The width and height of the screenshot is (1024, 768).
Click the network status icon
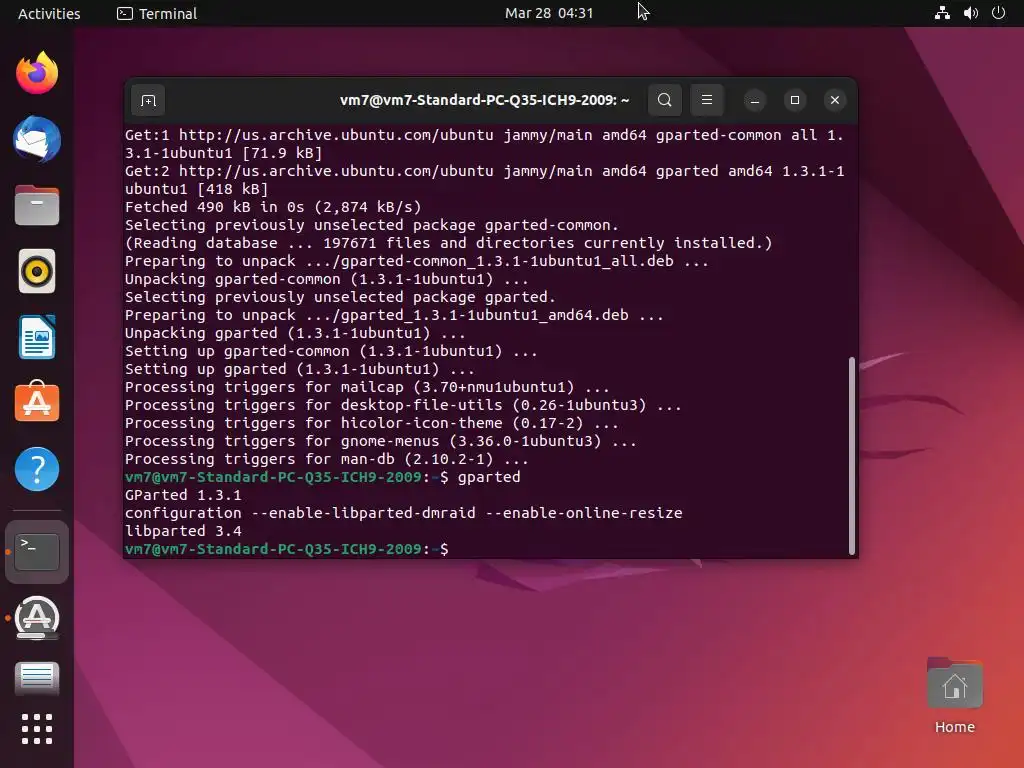point(942,13)
